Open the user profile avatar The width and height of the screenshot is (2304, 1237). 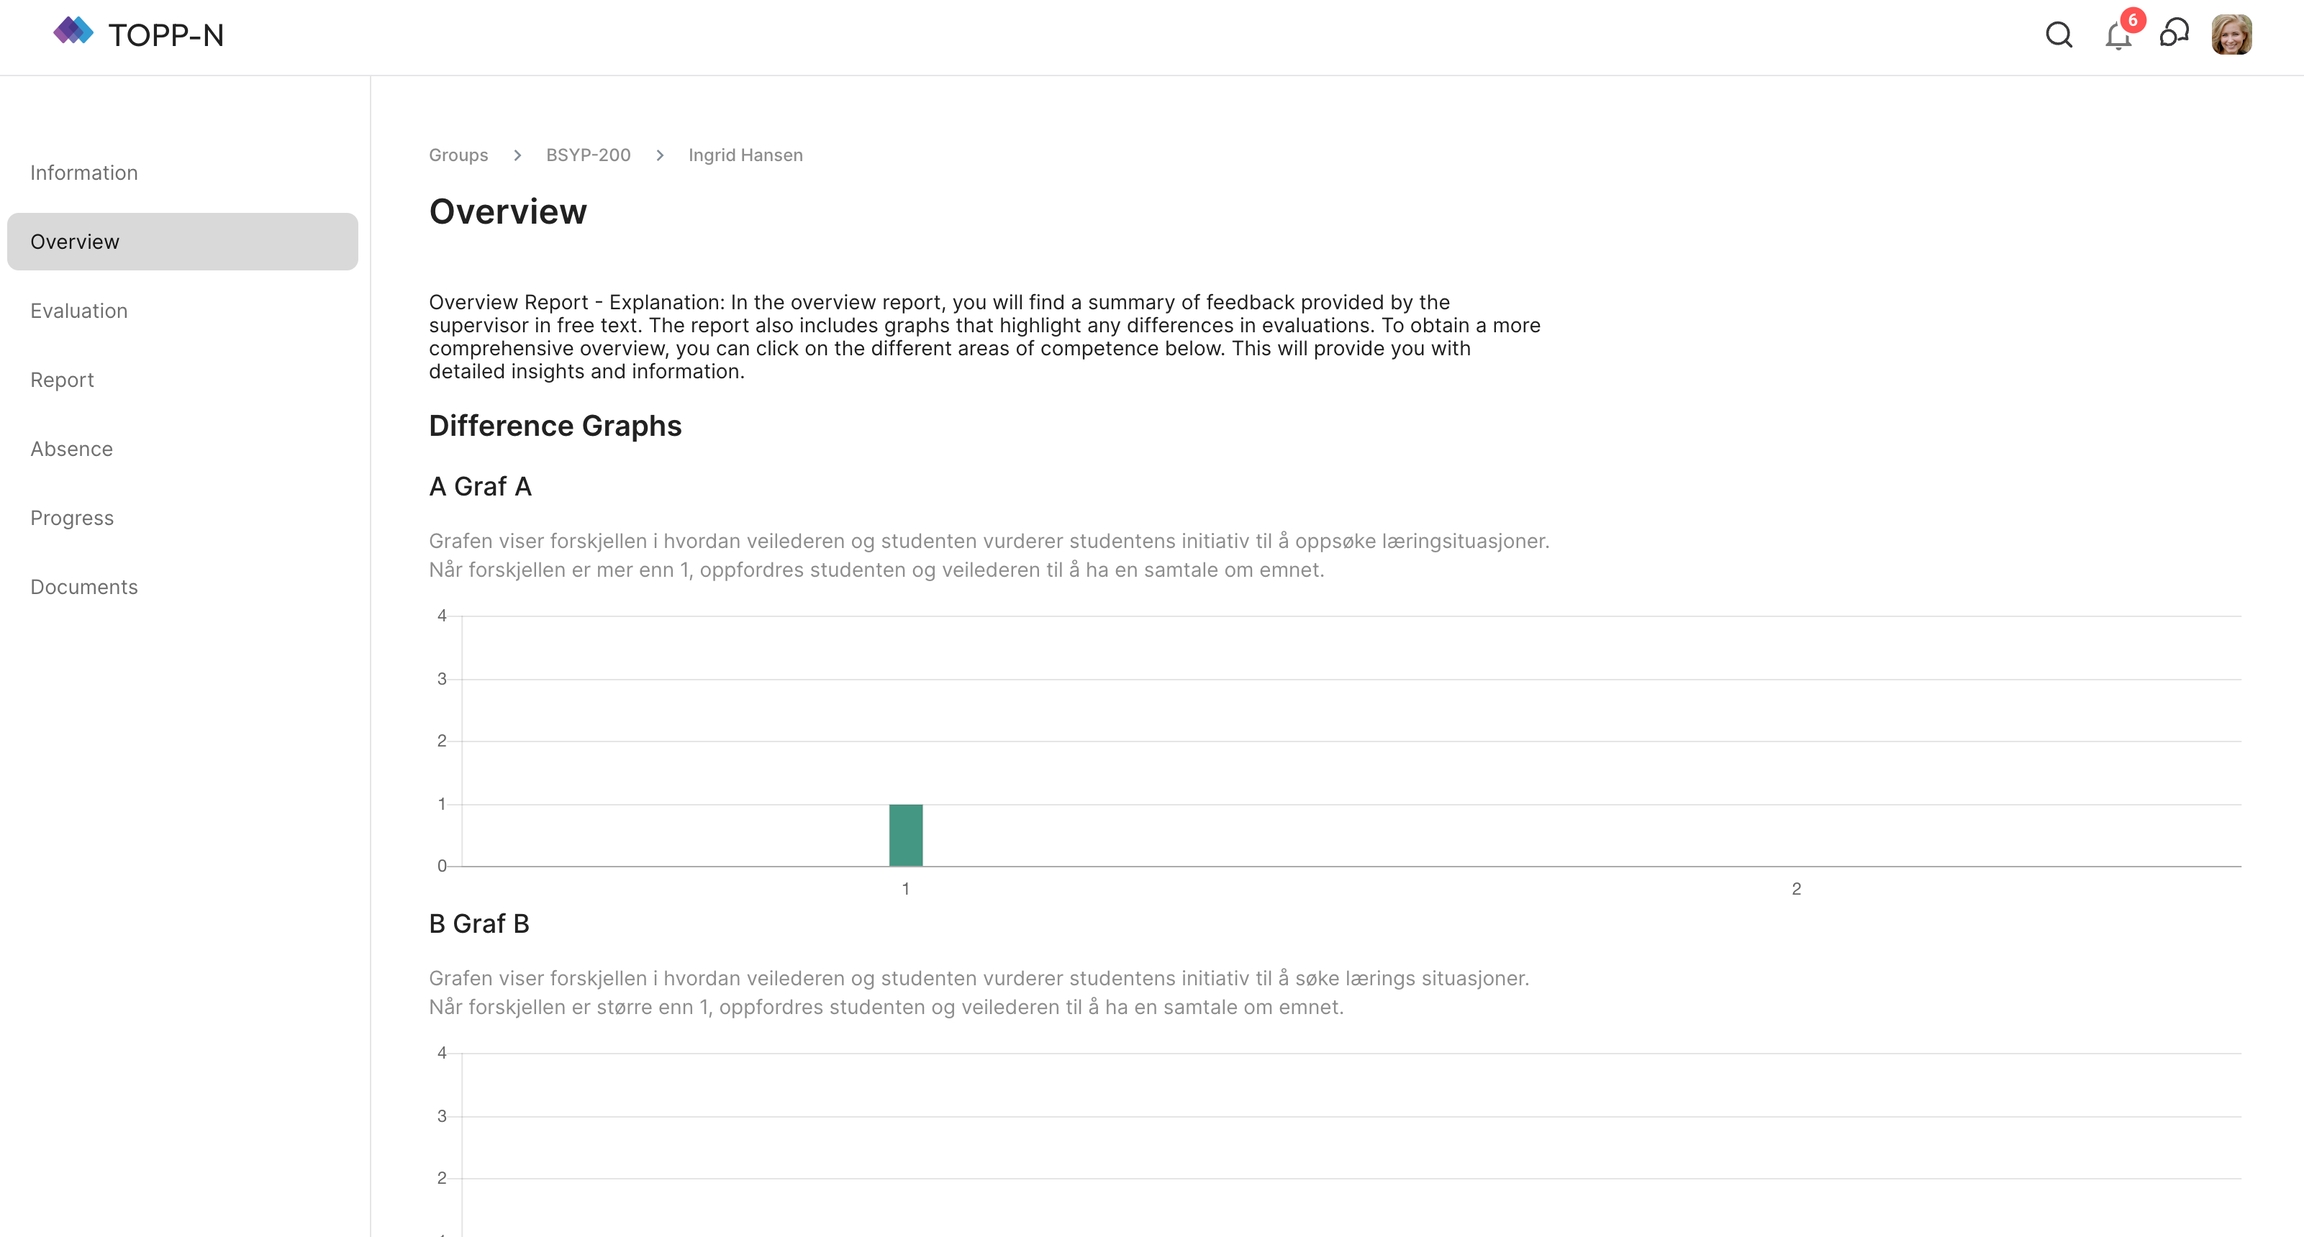[x=2231, y=35]
